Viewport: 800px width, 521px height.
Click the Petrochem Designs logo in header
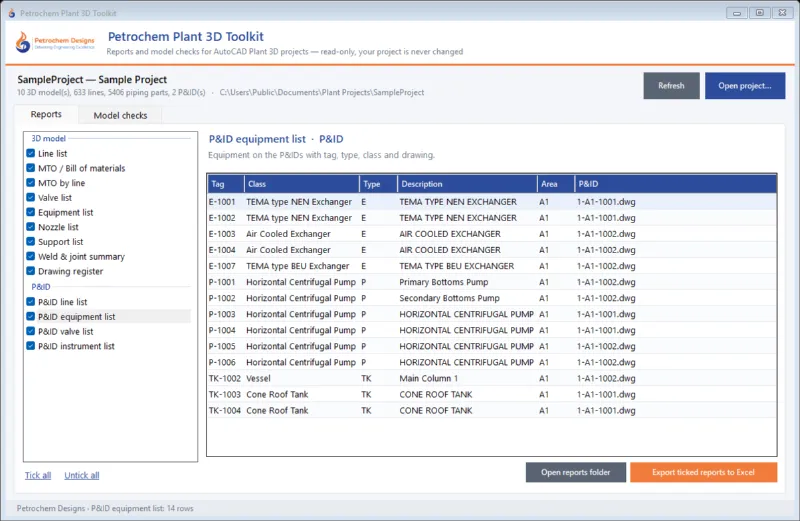coord(55,42)
